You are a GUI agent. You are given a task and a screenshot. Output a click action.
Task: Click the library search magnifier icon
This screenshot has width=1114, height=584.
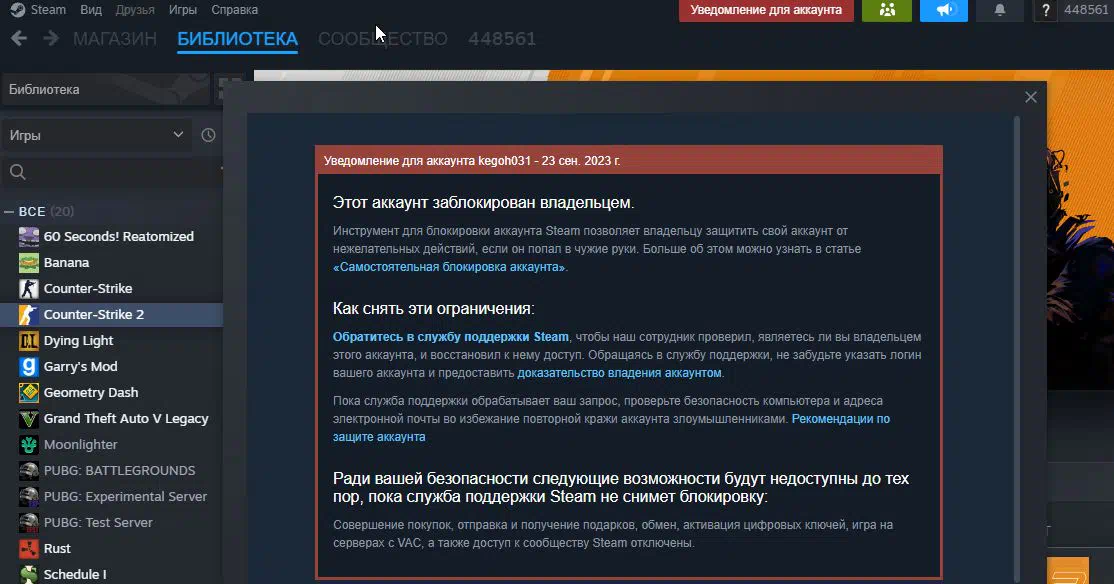[x=18, y=172]
